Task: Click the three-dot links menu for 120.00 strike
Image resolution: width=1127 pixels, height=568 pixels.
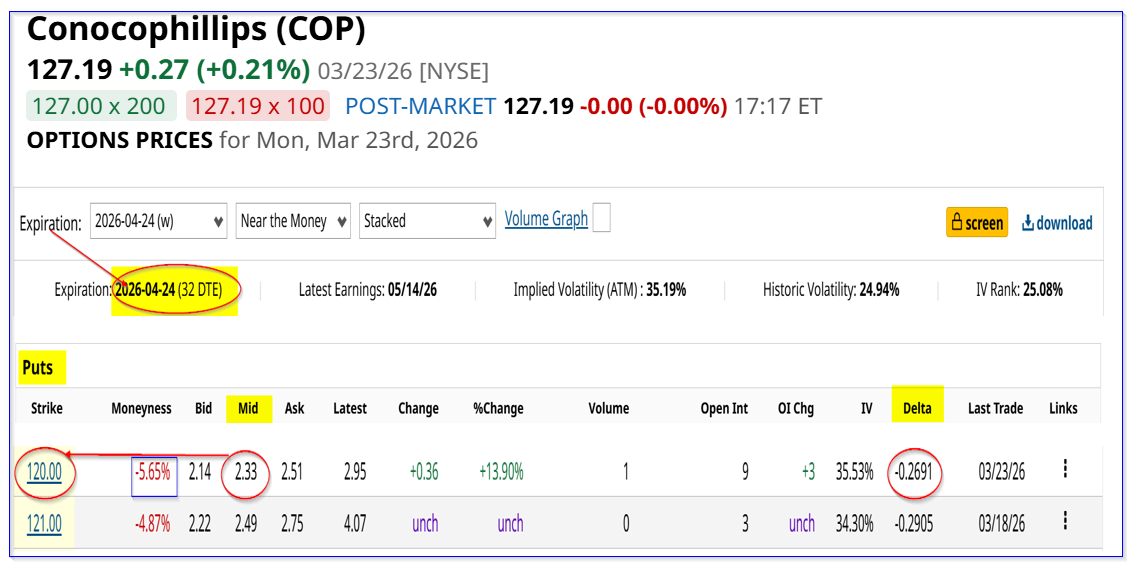Action: (1065, 469)
